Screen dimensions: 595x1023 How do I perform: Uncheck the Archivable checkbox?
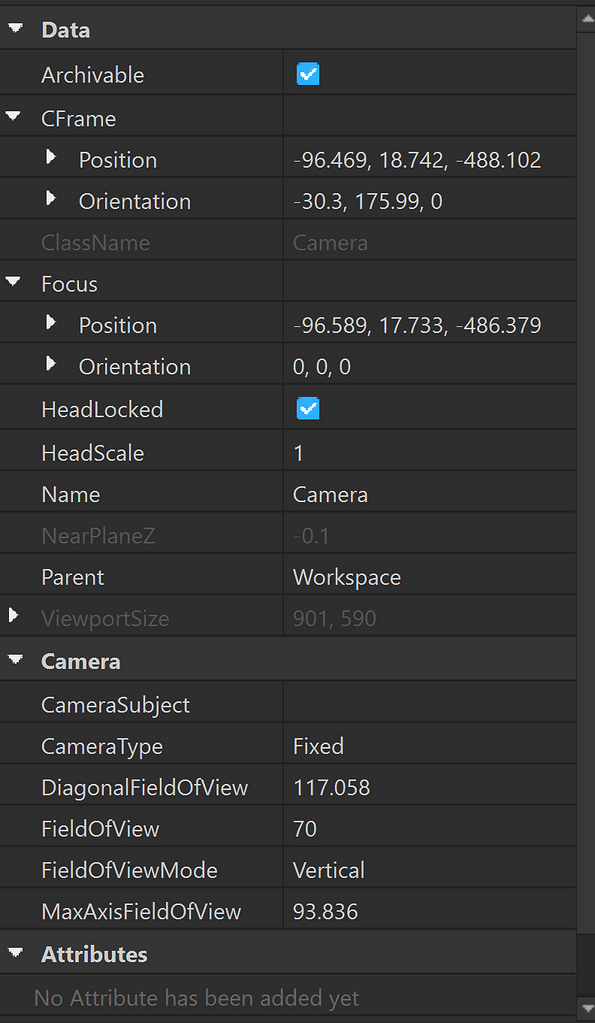[x=307, y=73]
